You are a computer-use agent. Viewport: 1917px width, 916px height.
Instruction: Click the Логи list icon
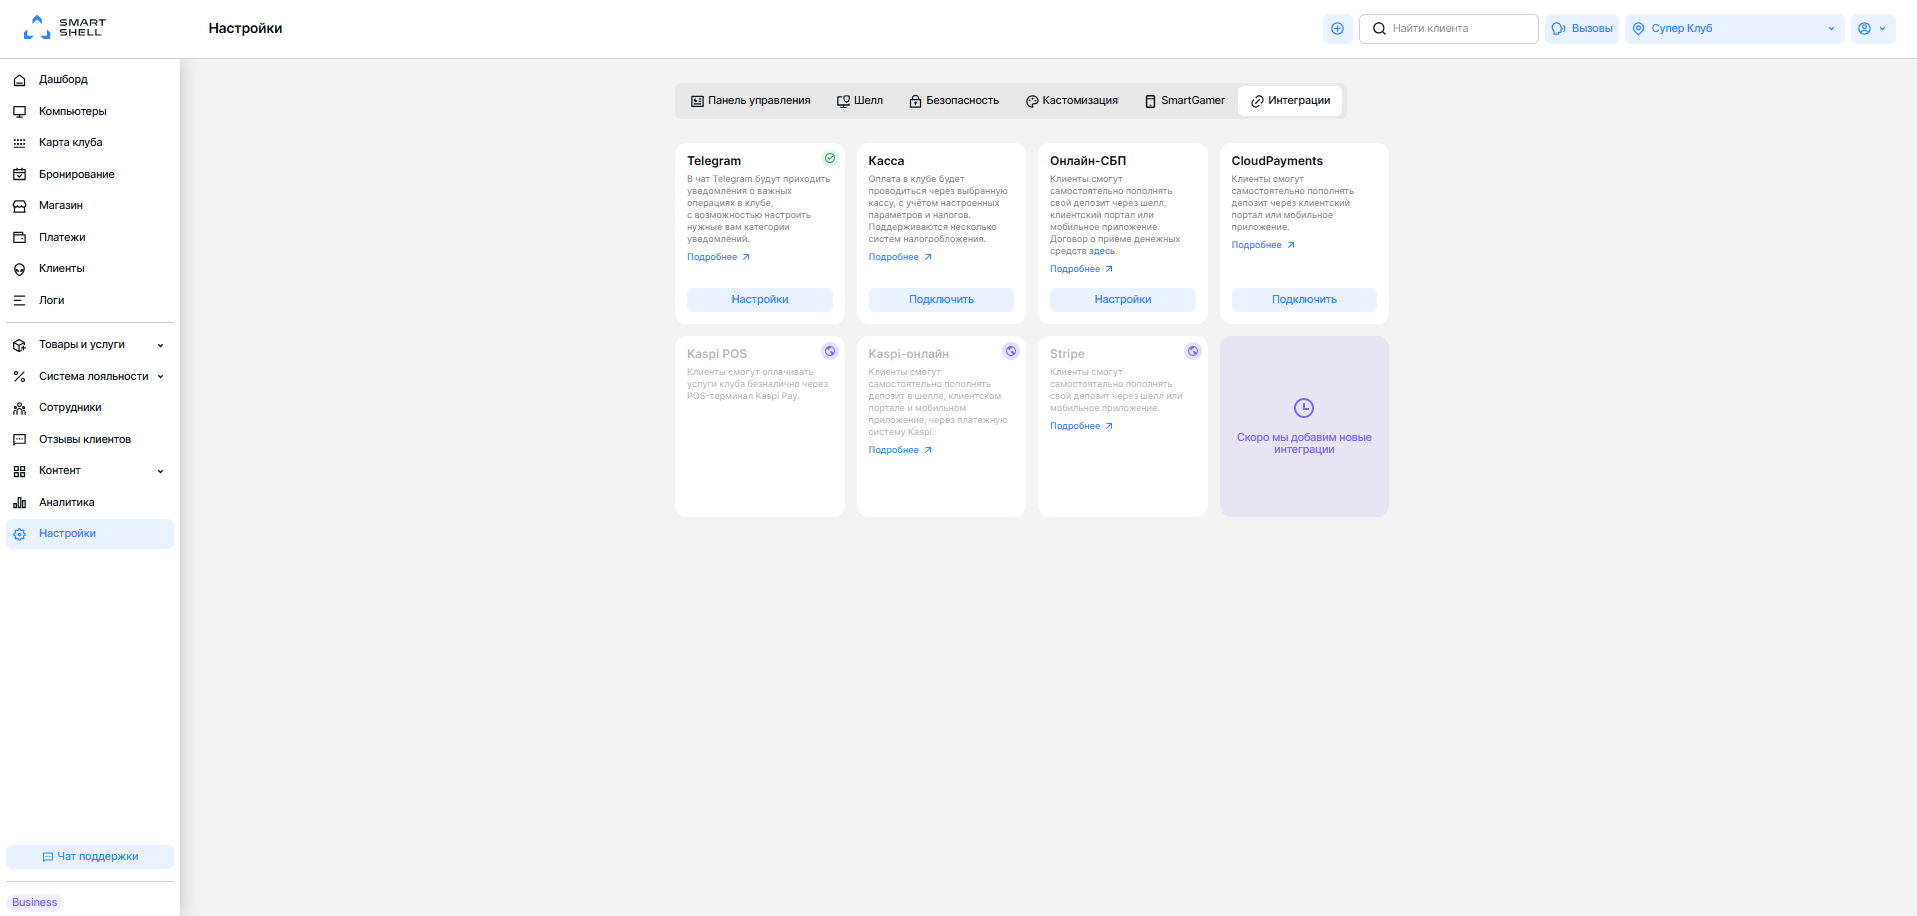pos(19,301)
